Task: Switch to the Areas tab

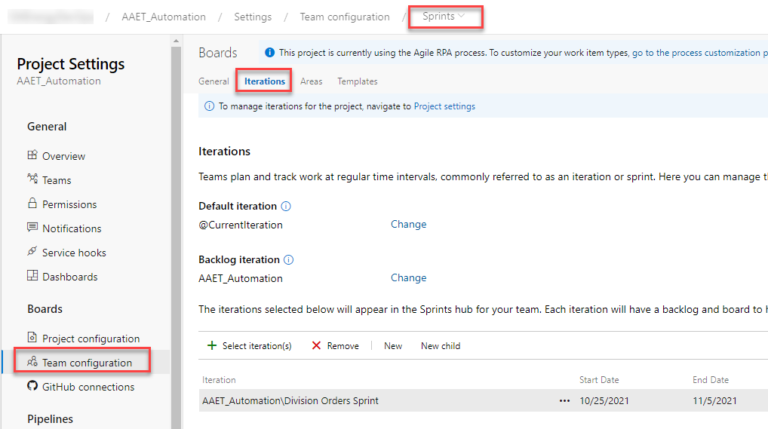Action: 311,81
